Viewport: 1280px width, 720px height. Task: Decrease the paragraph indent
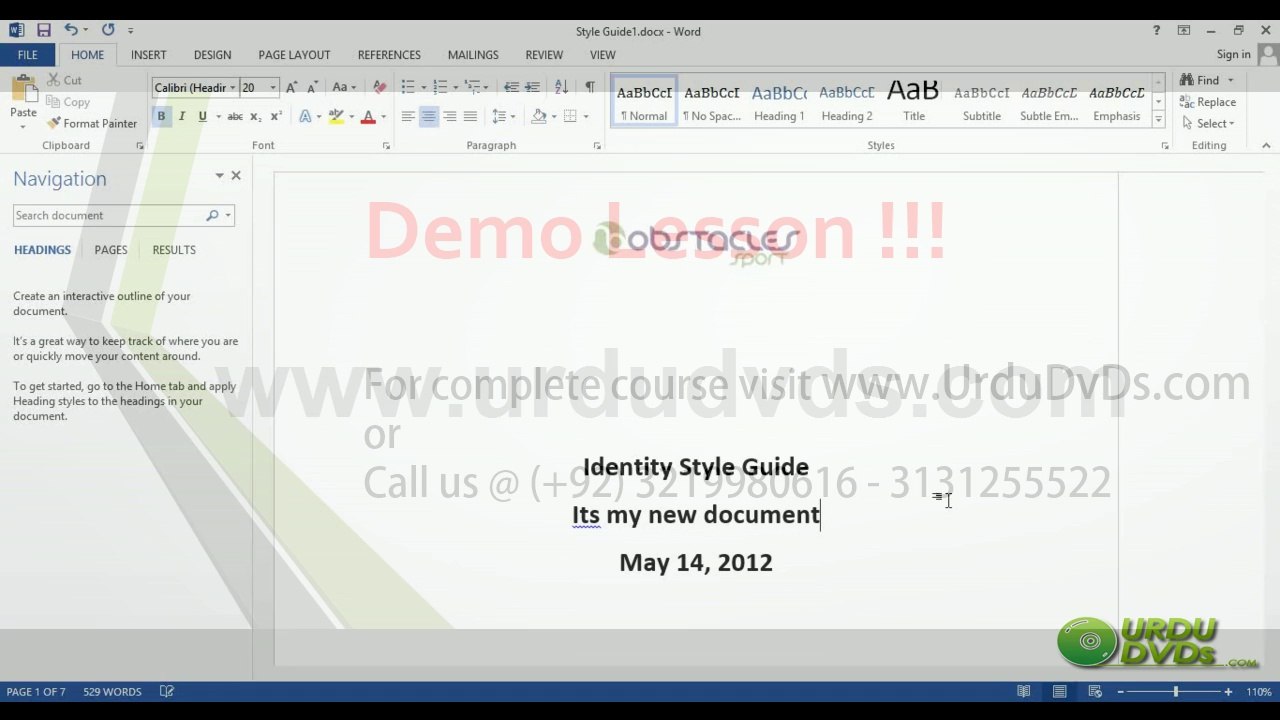pyautogui.click(x=511, y=88)
